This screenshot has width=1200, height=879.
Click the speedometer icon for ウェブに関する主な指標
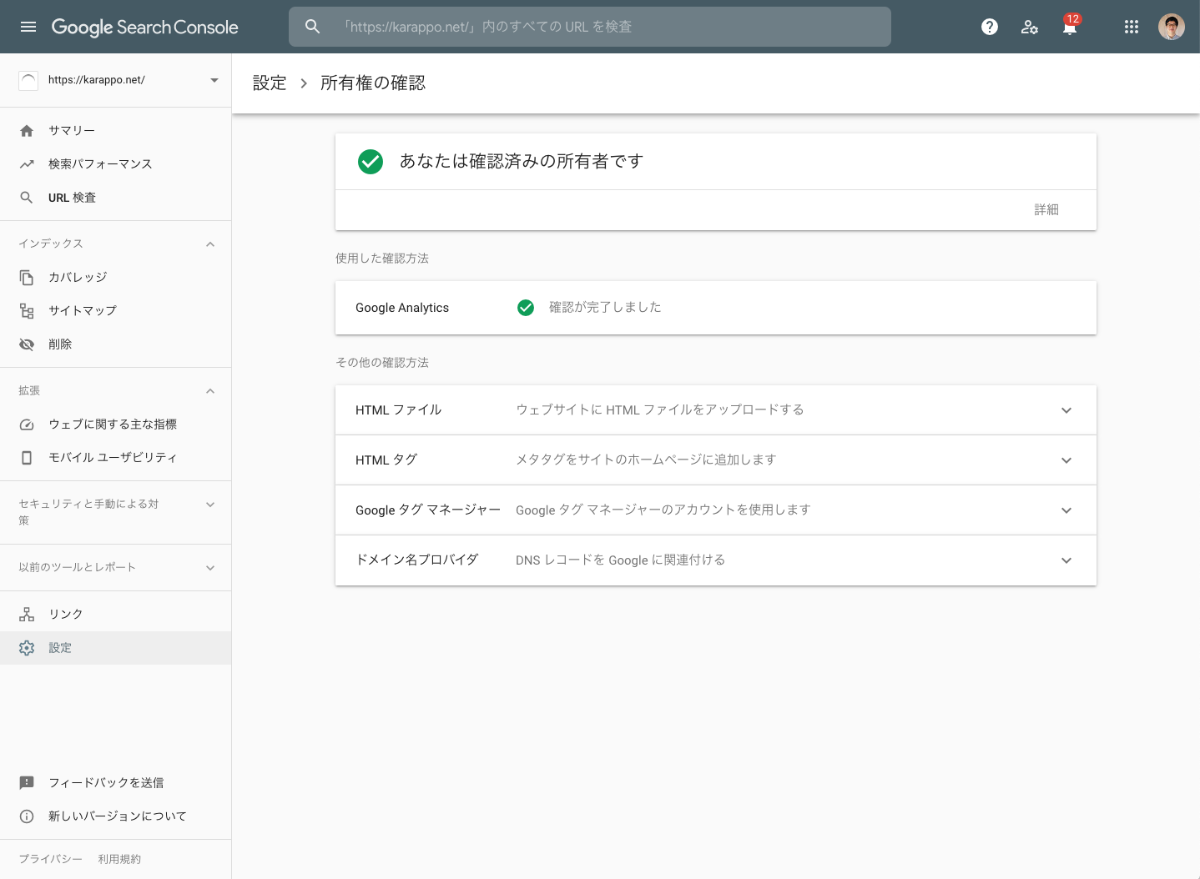coord(27,424)
